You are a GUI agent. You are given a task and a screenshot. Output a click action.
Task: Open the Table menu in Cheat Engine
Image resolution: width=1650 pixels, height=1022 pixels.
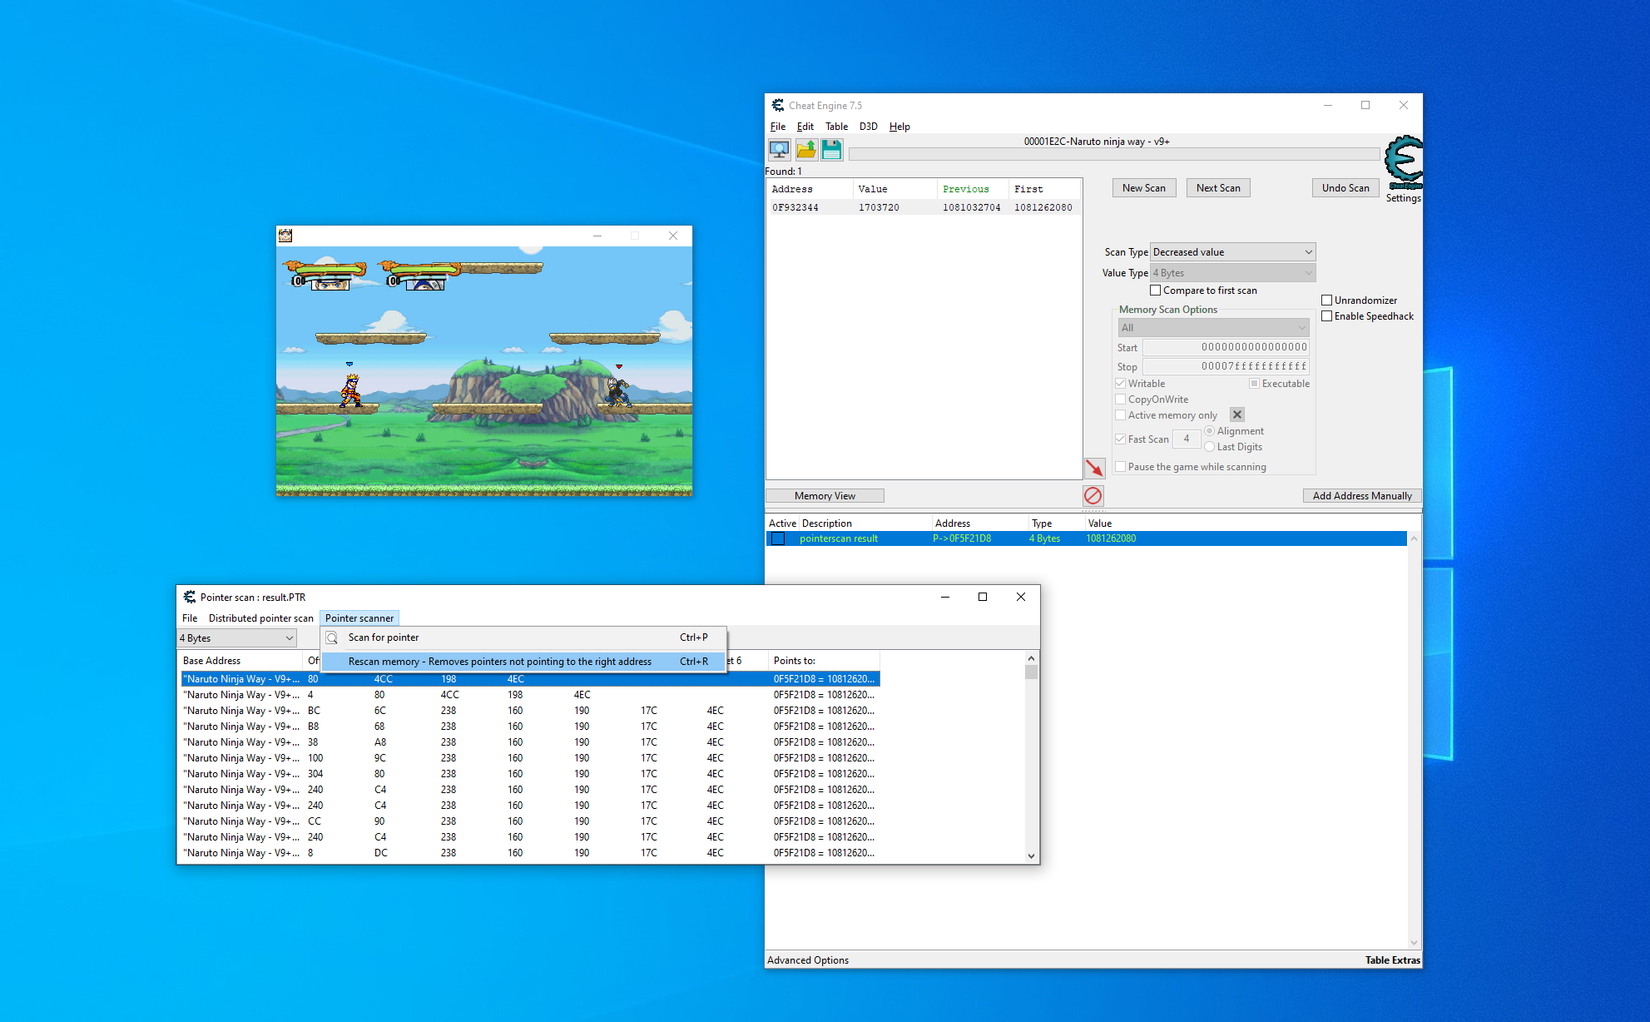click(x=836, y=127)
